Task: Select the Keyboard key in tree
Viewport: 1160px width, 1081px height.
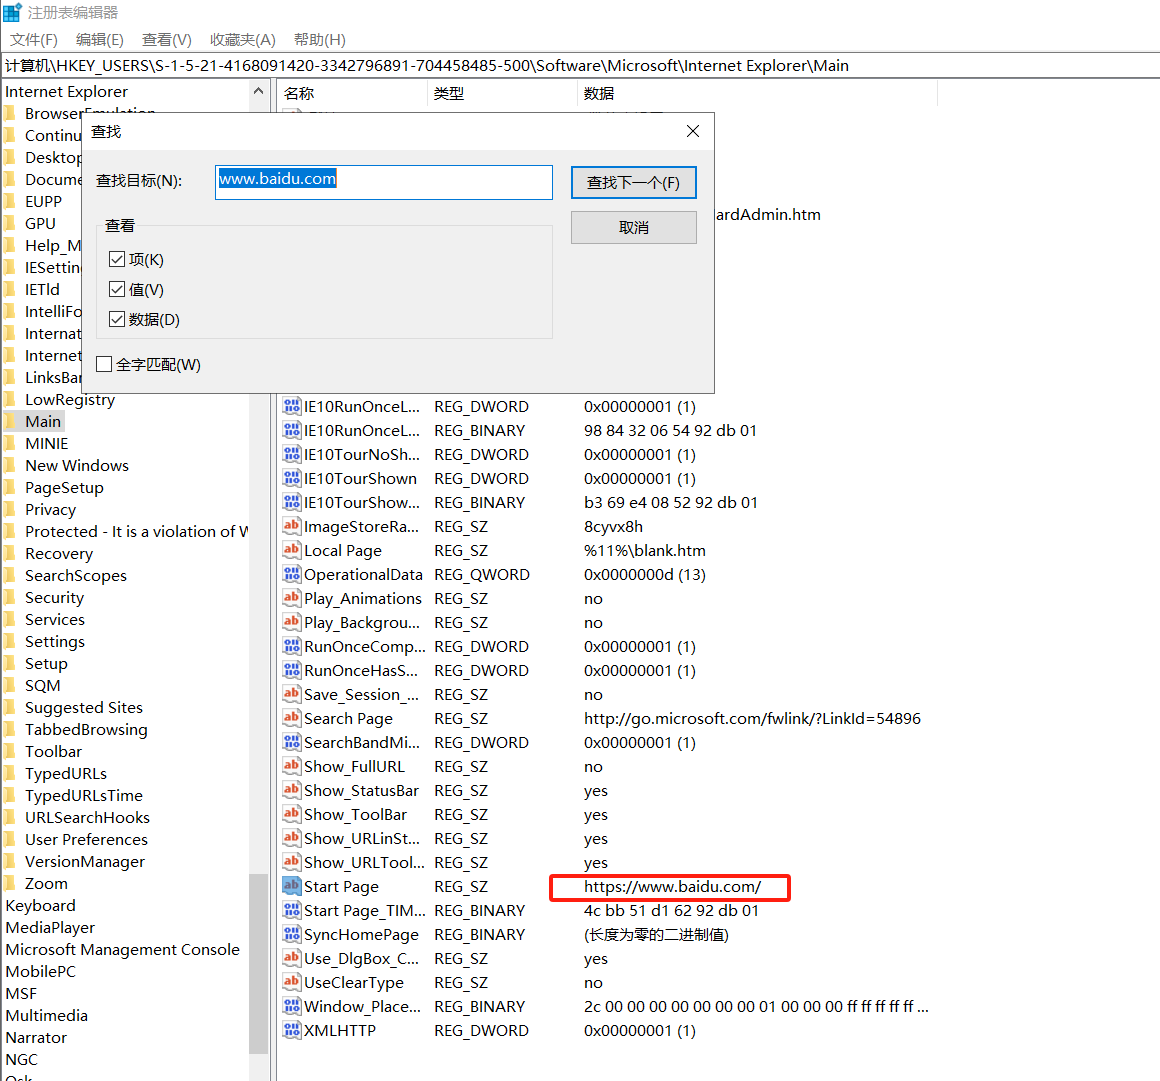Action: pos(41,905)
